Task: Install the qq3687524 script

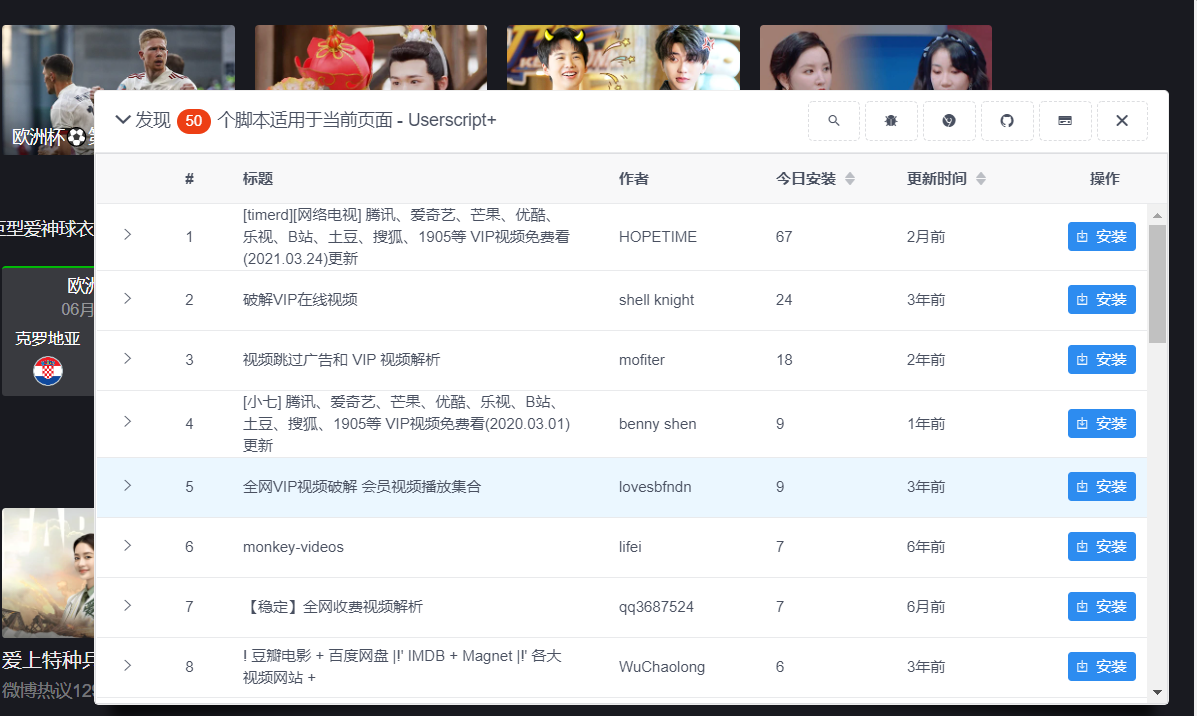Action: click(x=1102, y=607)
